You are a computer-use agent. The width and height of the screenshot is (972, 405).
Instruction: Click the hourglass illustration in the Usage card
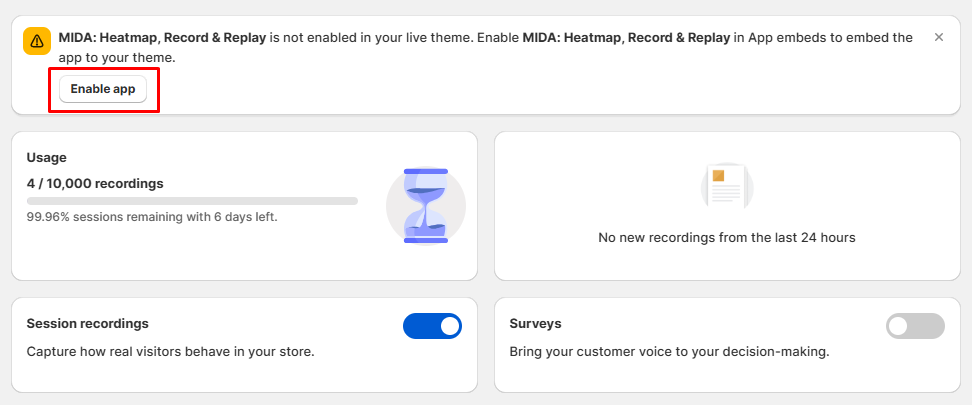pyautogui.click(x=425, y=206)
